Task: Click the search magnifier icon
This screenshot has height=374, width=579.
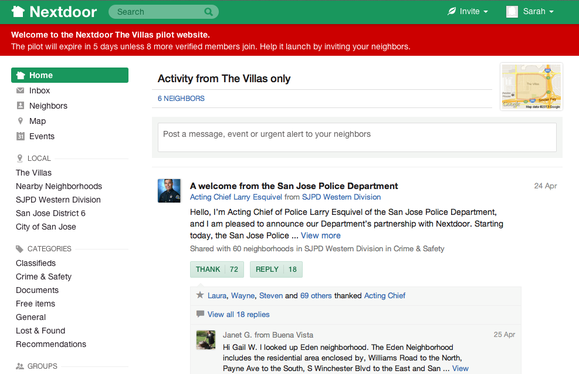Action: 208,12
